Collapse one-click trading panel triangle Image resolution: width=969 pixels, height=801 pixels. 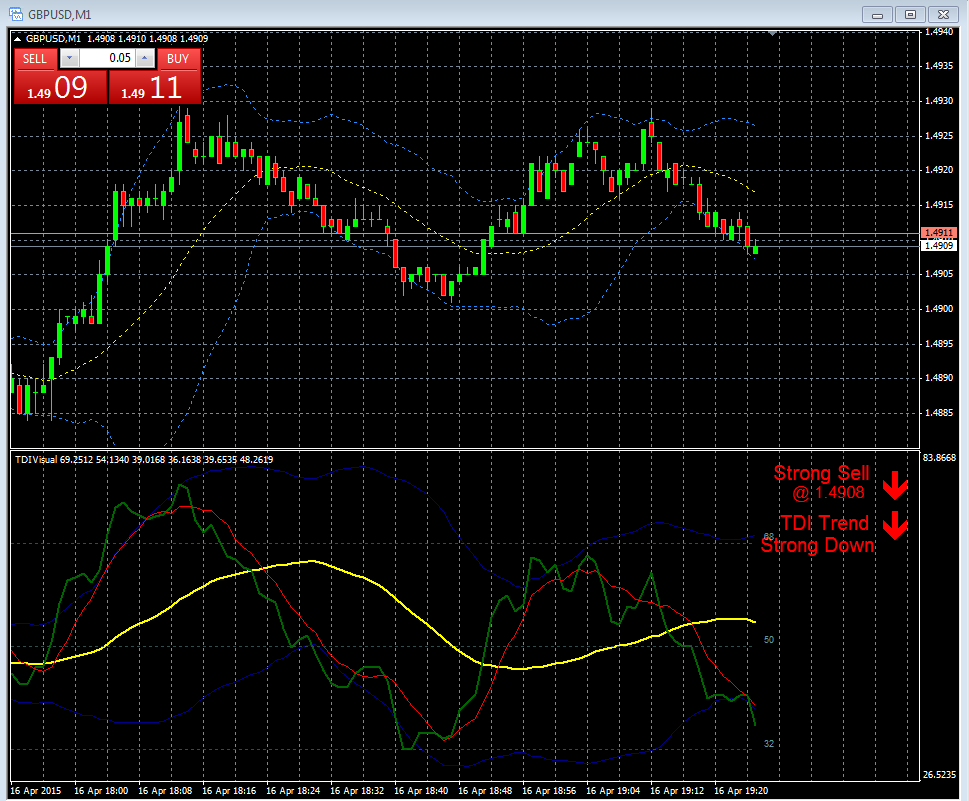point(18,39)
